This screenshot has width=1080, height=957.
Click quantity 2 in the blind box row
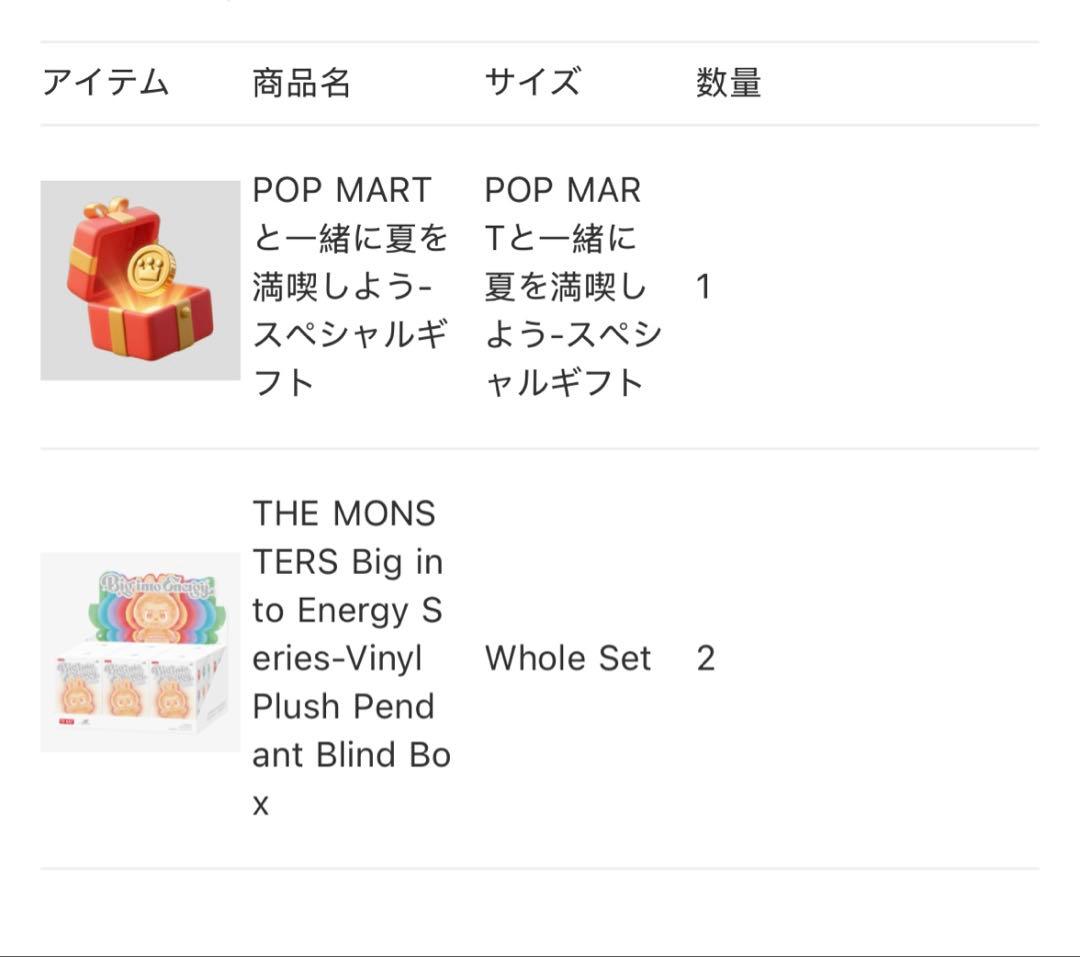pos(705,659)
